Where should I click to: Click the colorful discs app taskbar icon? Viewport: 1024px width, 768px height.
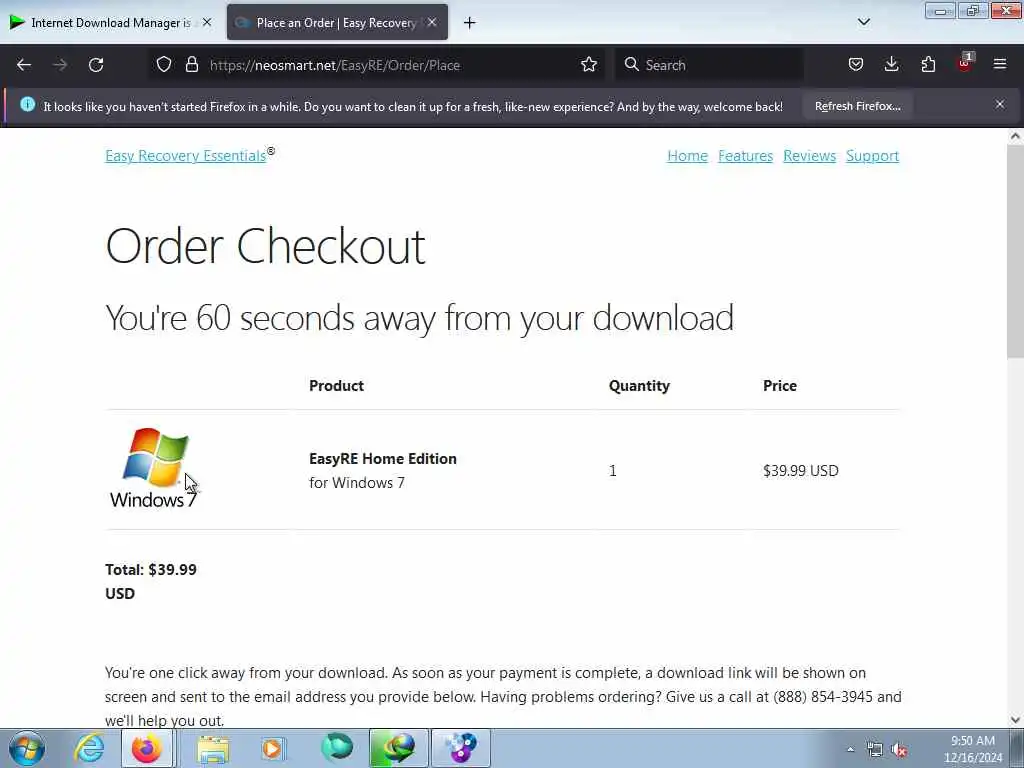tap(461, 748)
